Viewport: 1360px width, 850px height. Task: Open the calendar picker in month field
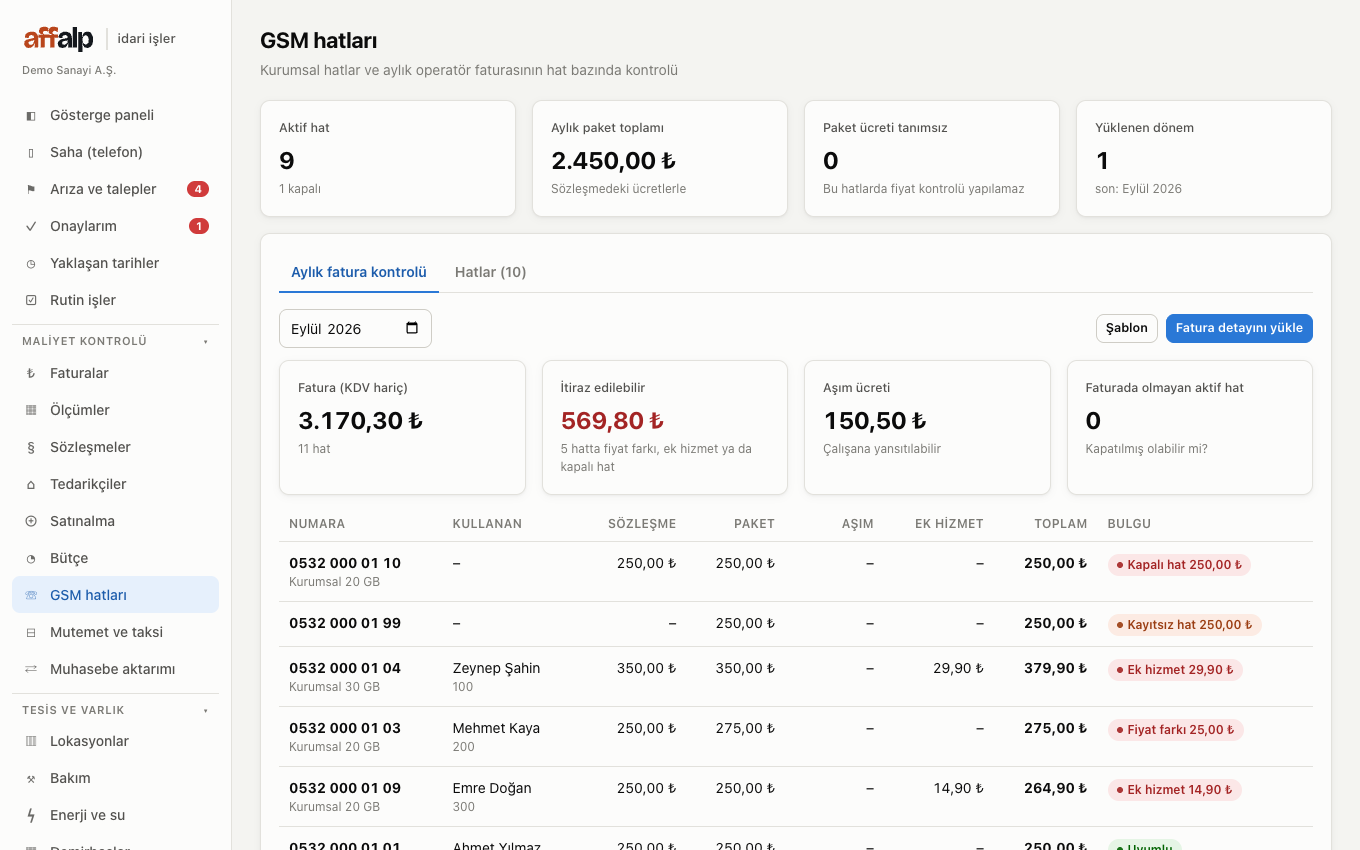(x=412, y=328)
